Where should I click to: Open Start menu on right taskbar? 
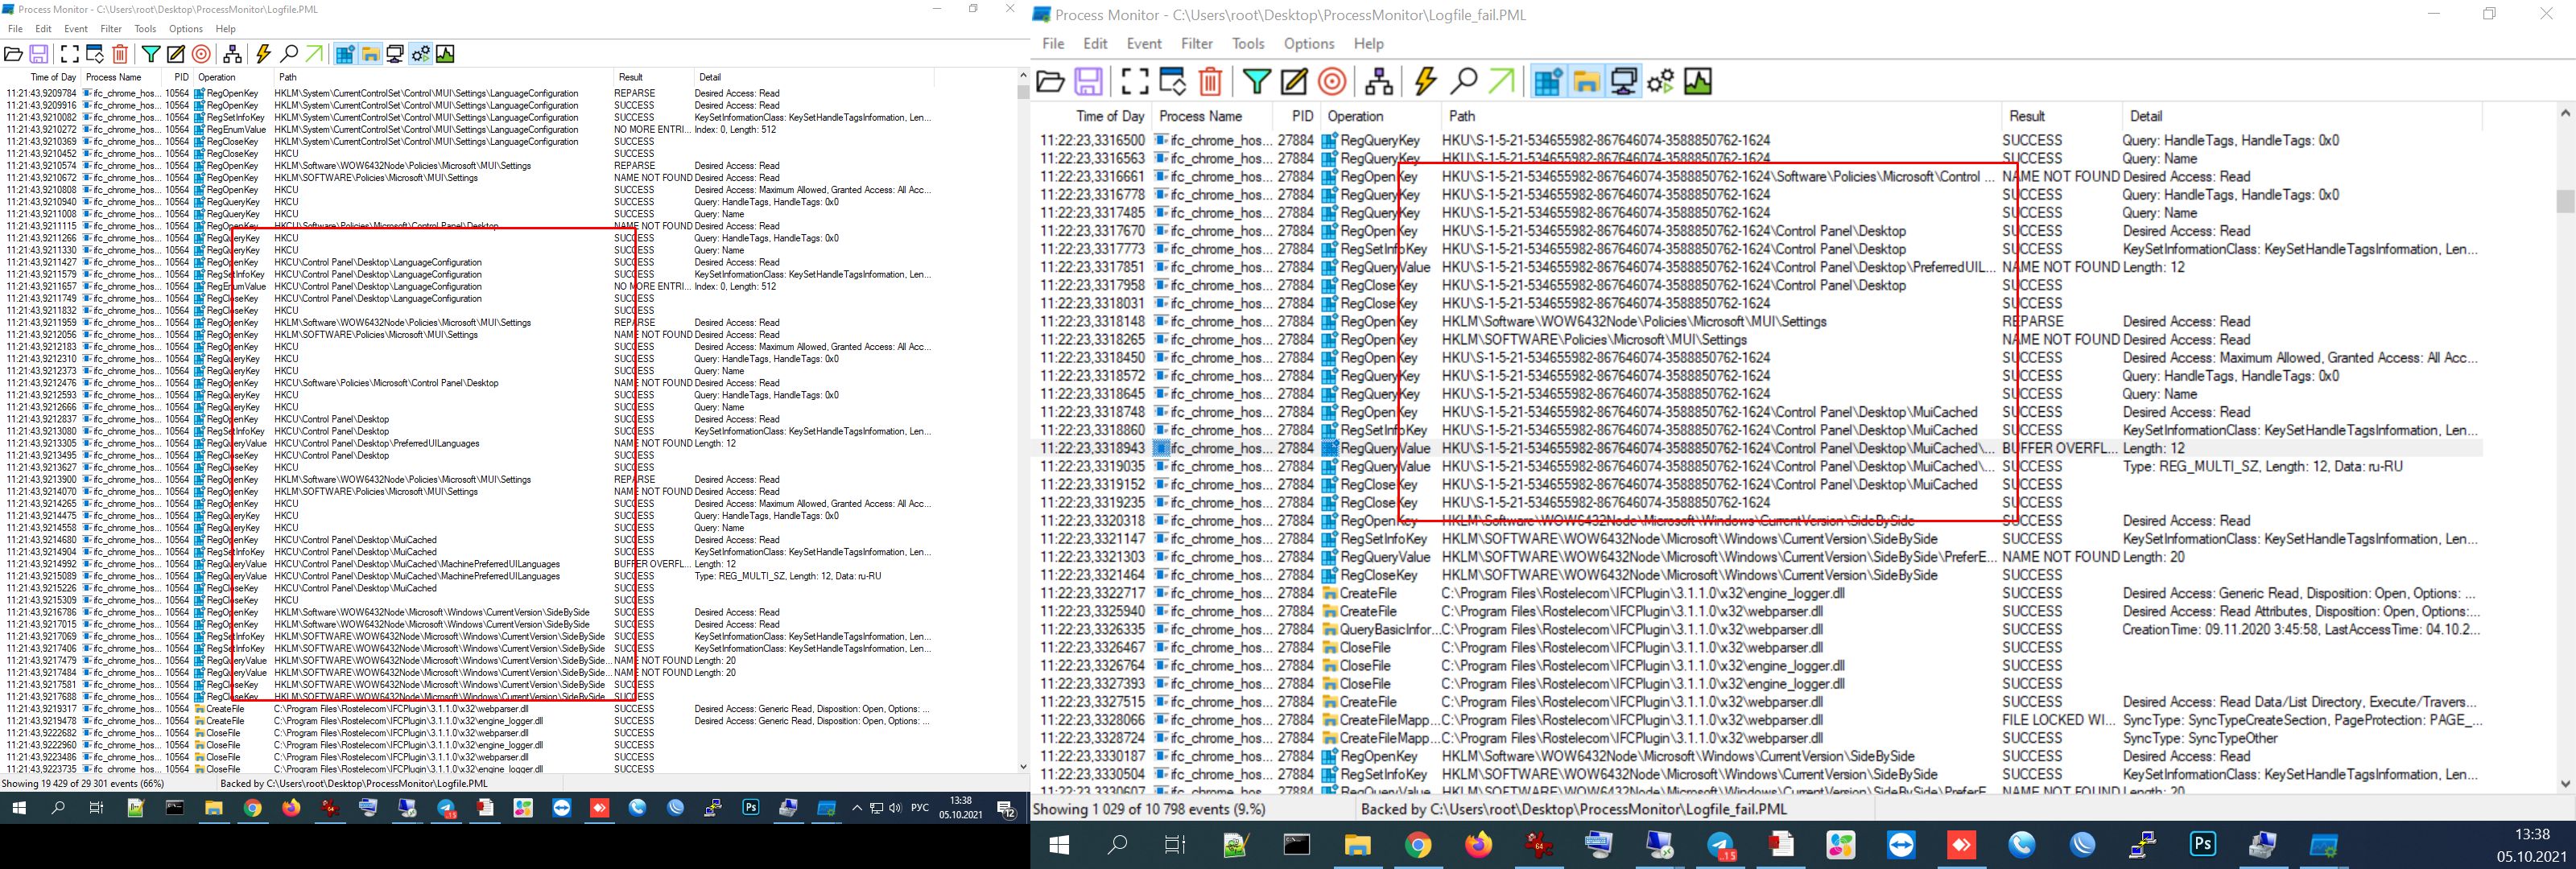point(1059,845)
